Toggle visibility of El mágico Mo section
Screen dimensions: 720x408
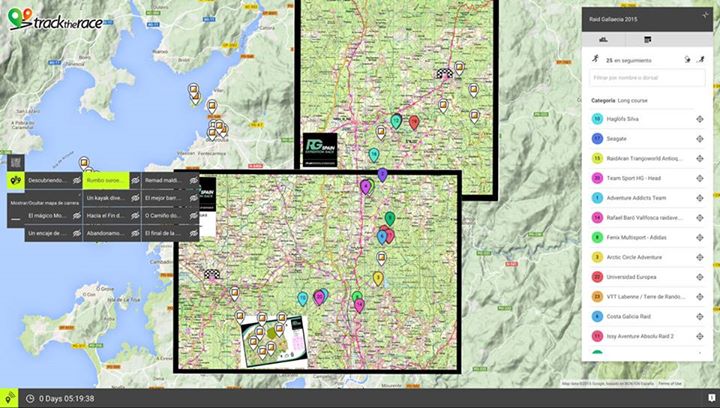click(x=77, y=215)
